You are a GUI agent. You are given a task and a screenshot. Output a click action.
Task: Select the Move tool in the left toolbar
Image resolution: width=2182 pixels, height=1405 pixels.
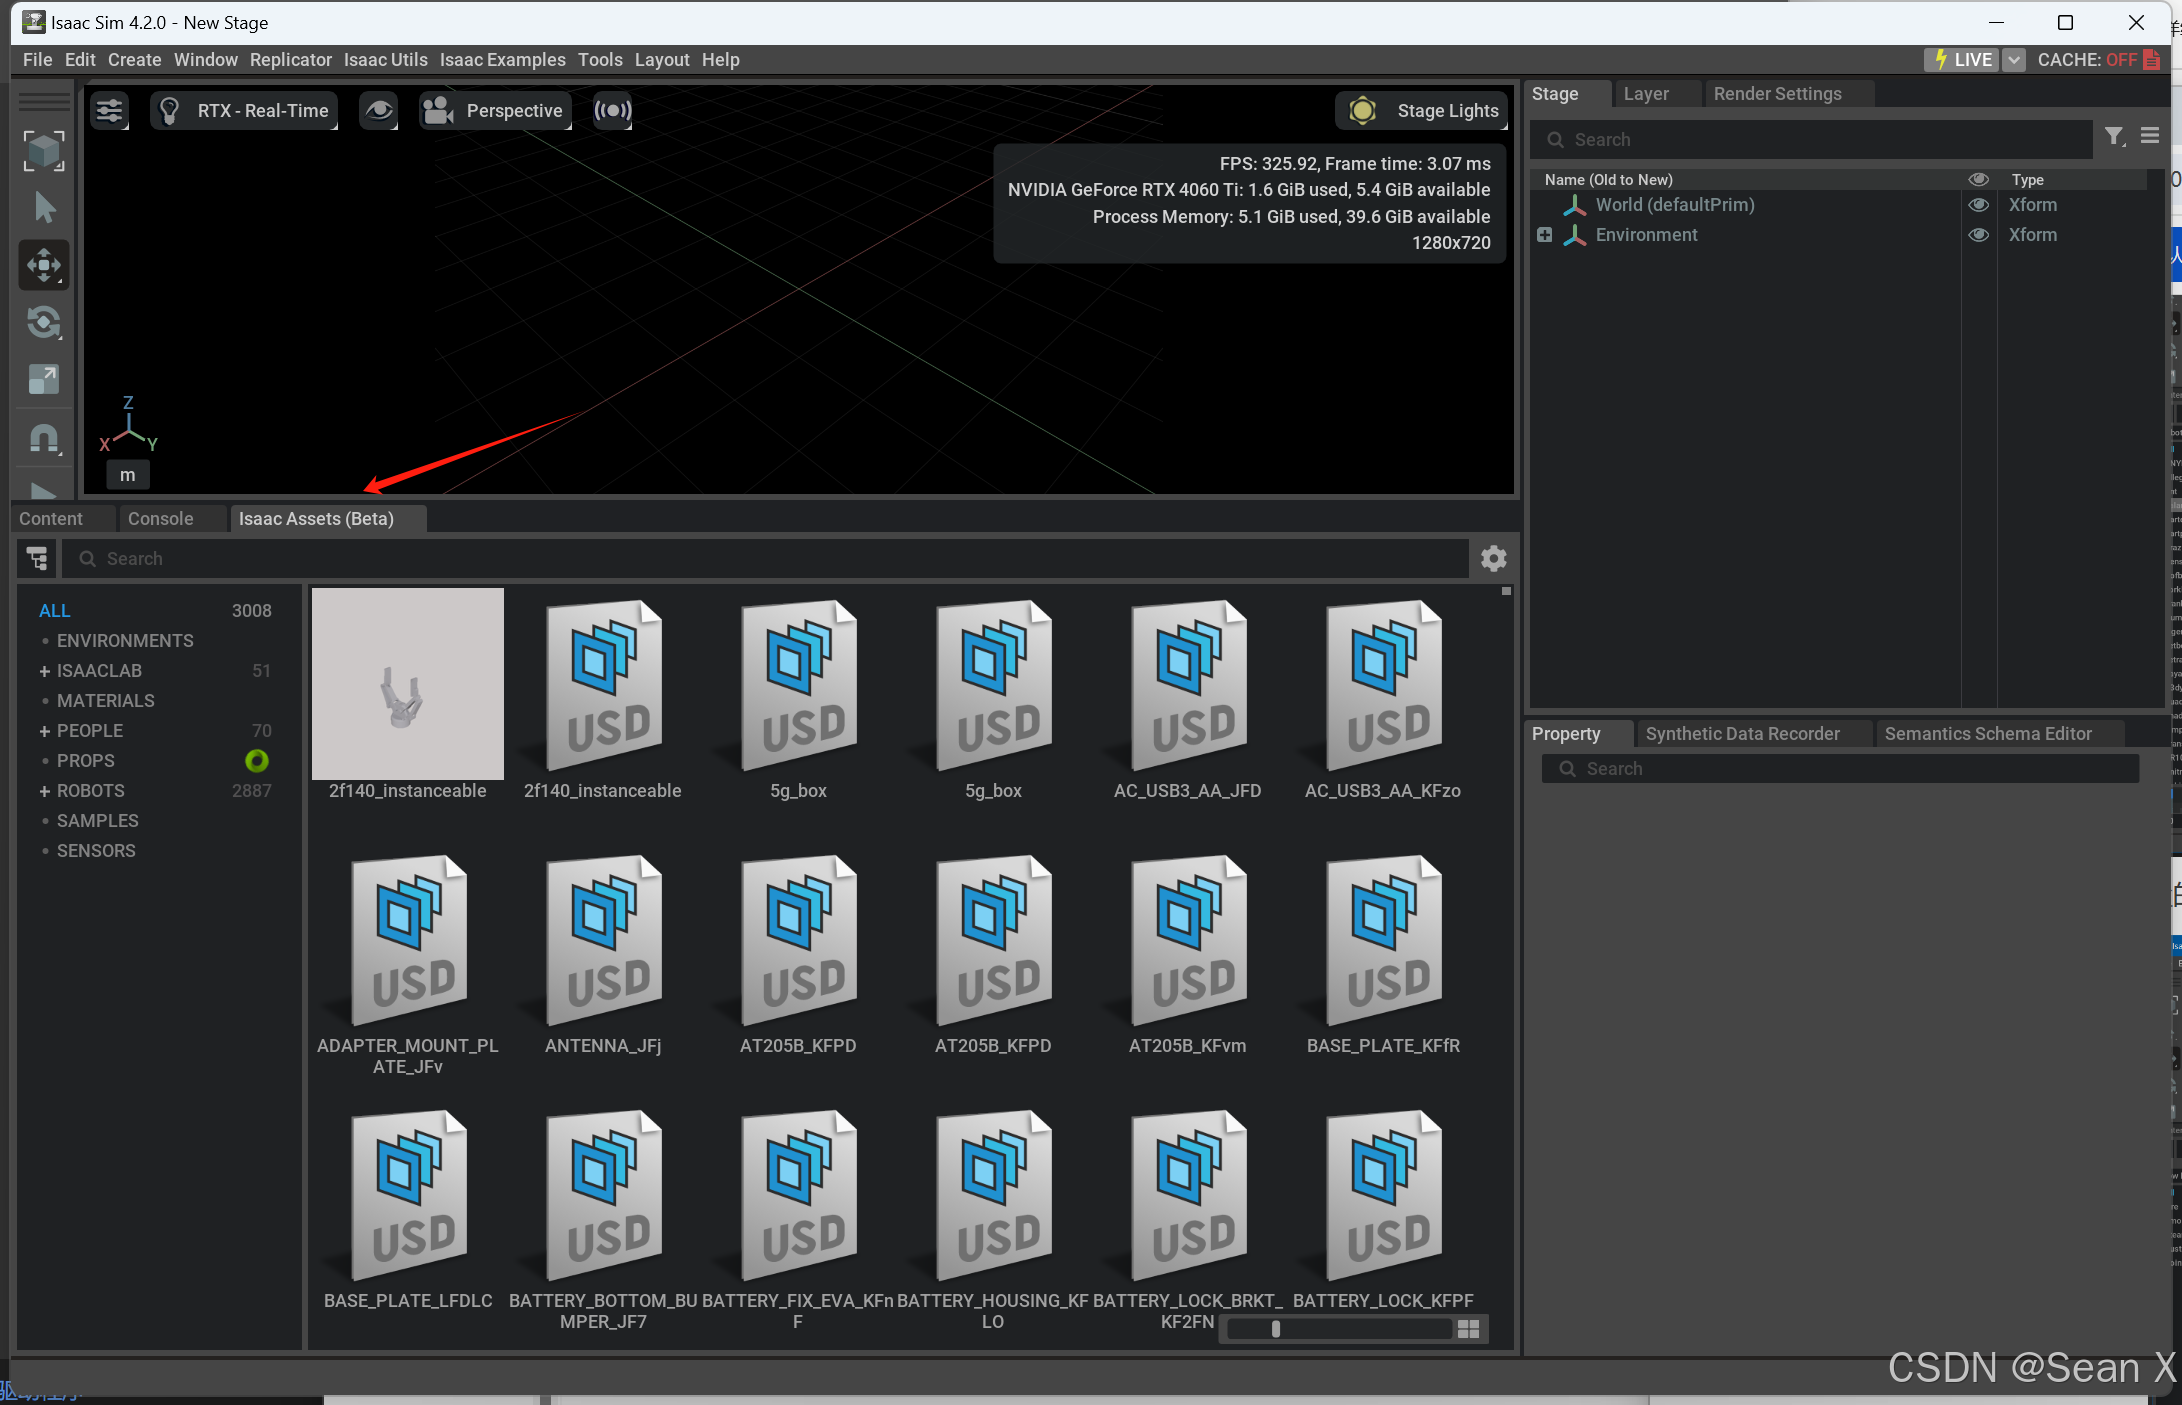pos(44,265)
